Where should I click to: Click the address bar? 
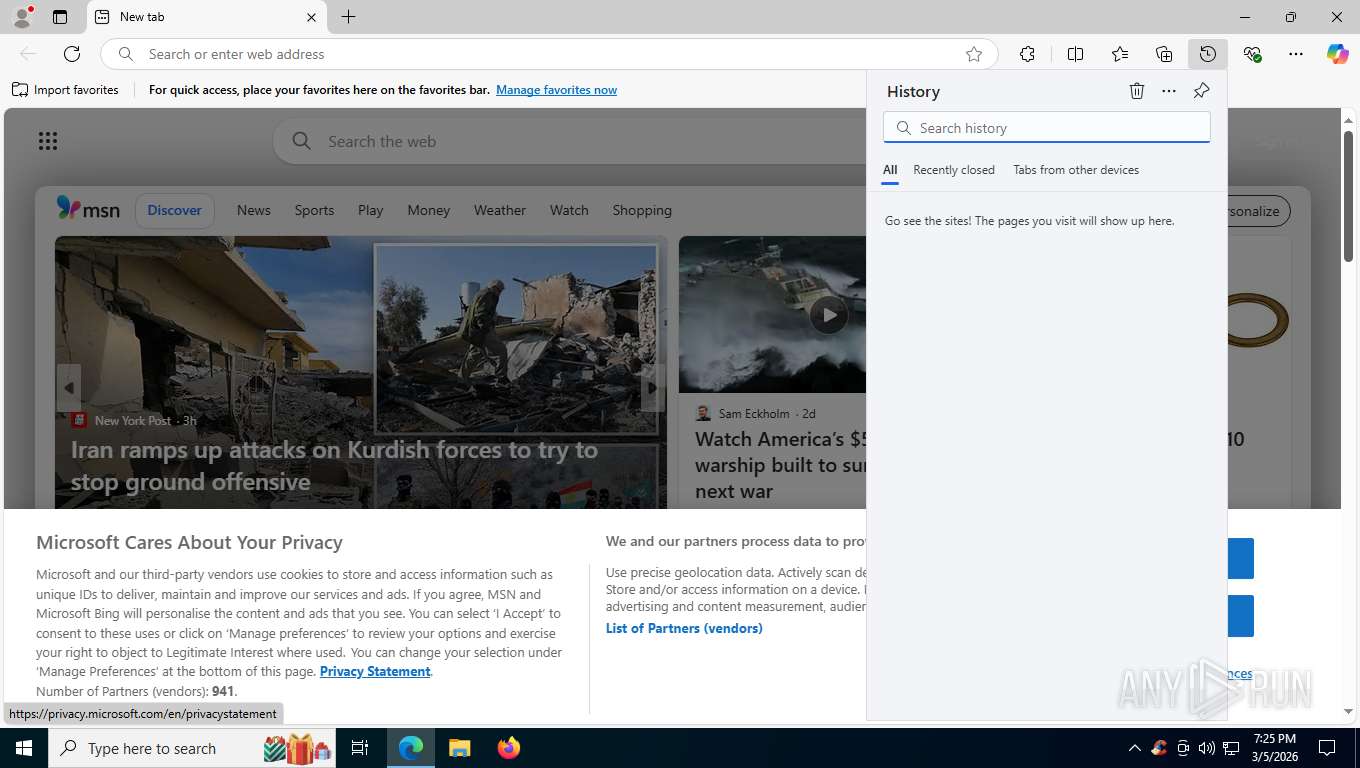[550, 54]
